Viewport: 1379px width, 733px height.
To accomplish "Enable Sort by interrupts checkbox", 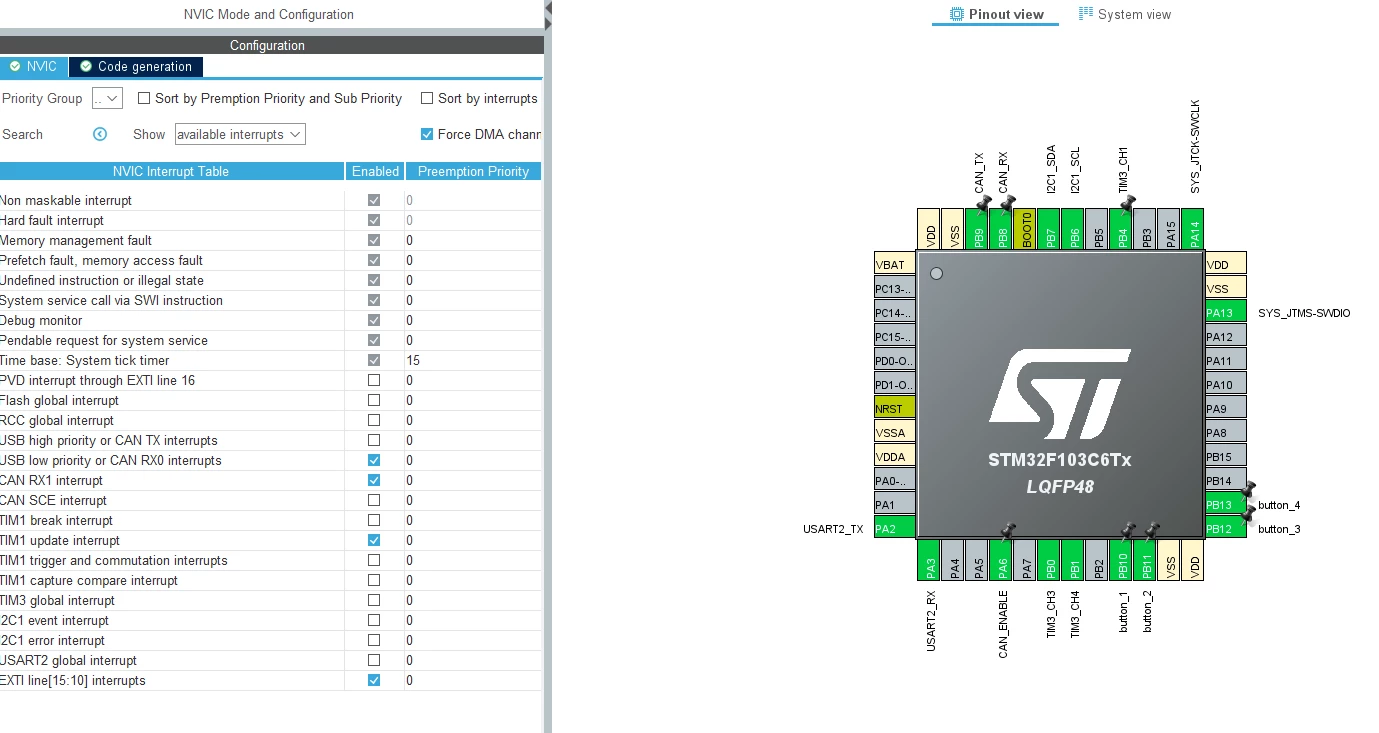I will (x=427, y=98).
